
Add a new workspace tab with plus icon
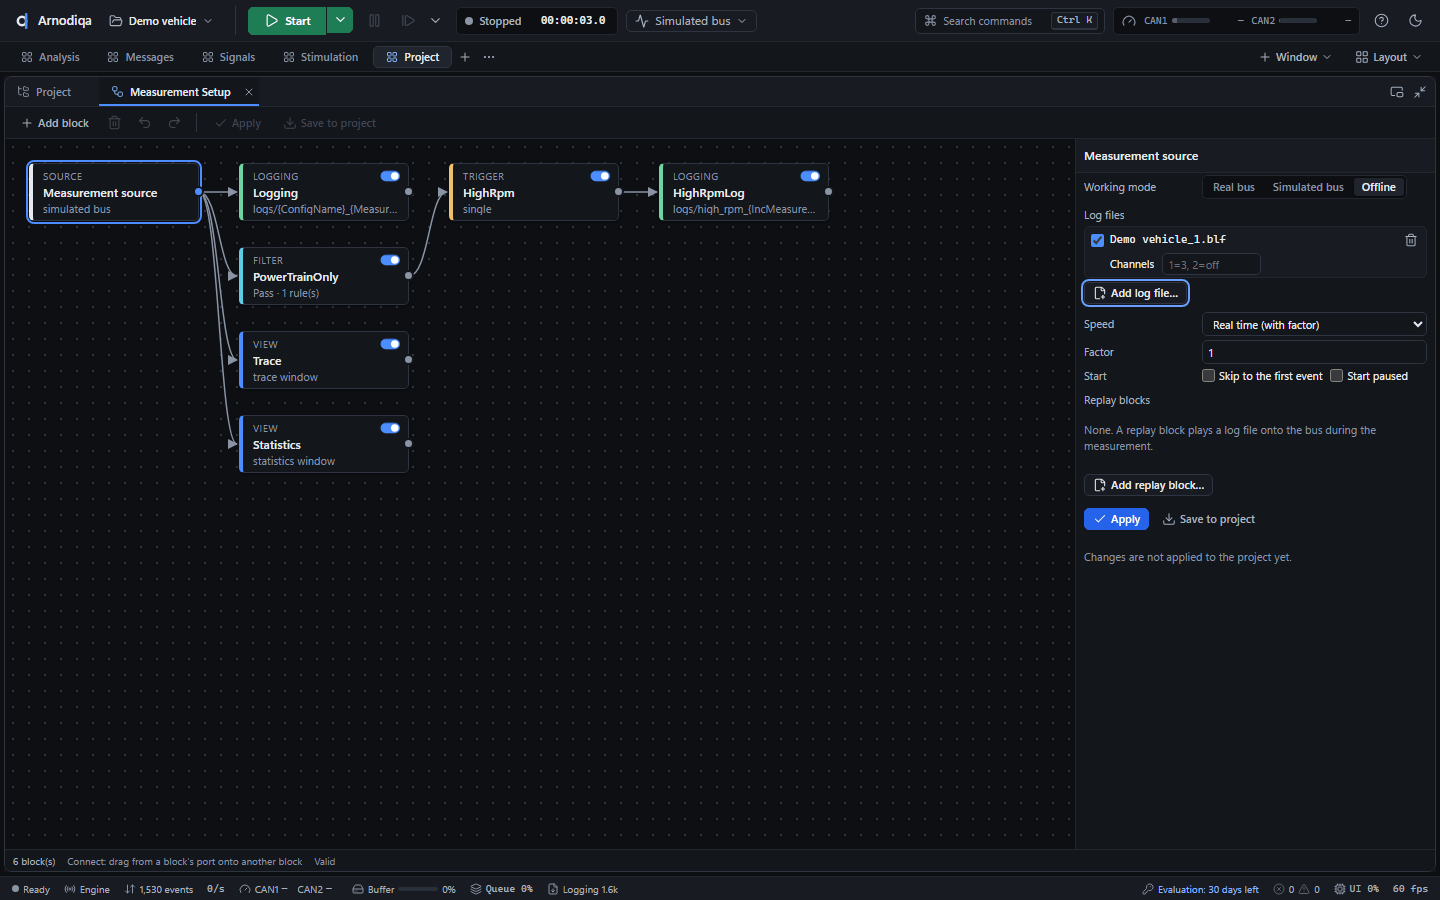(465, 57)
